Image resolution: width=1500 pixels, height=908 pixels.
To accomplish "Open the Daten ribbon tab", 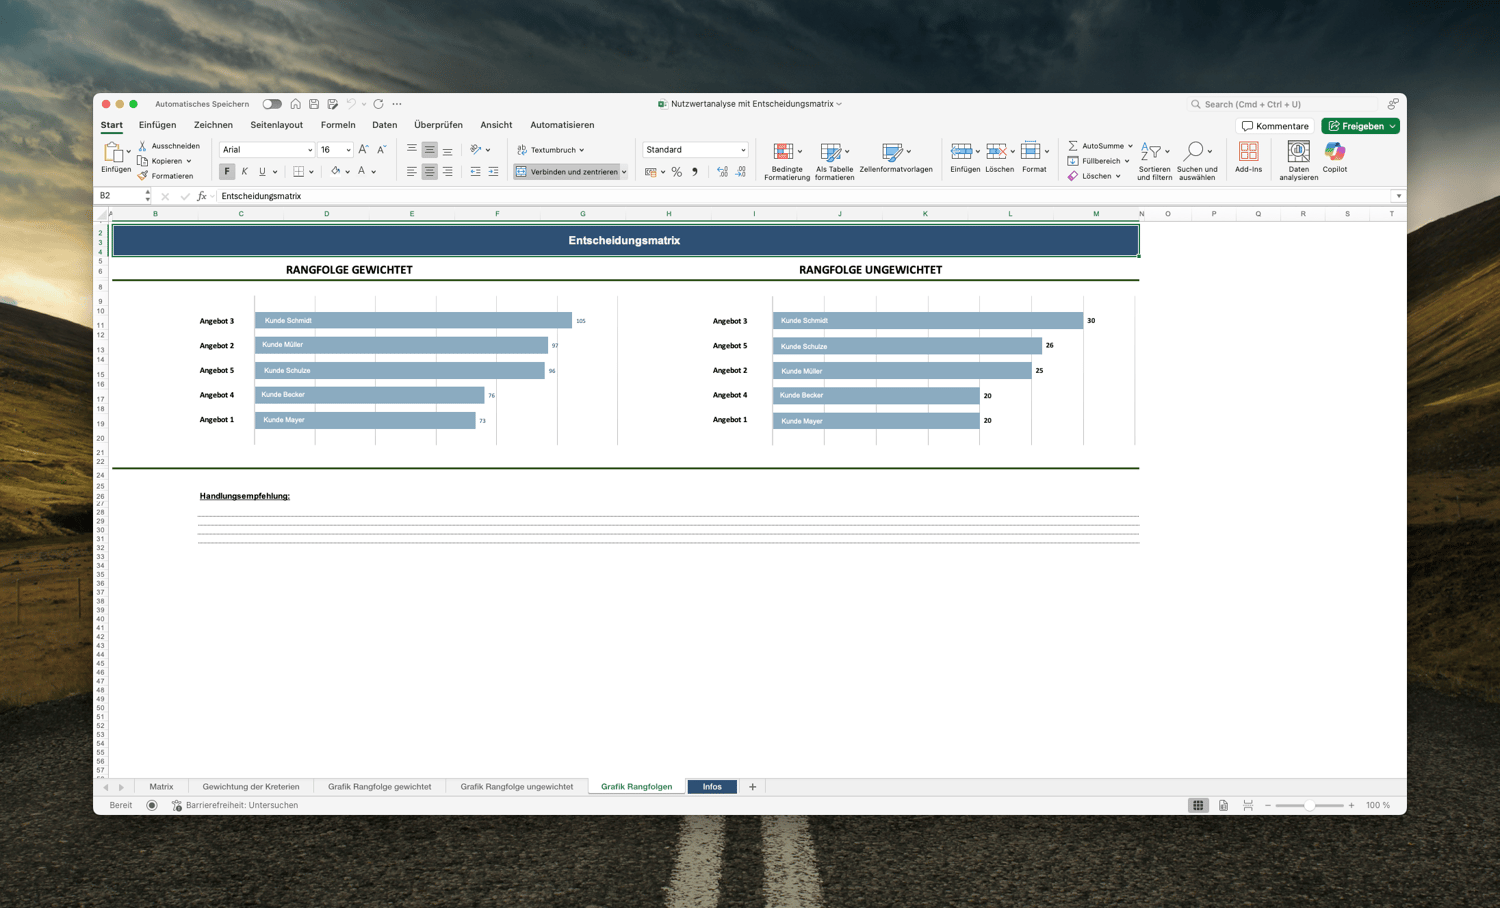I will [385, 125].
